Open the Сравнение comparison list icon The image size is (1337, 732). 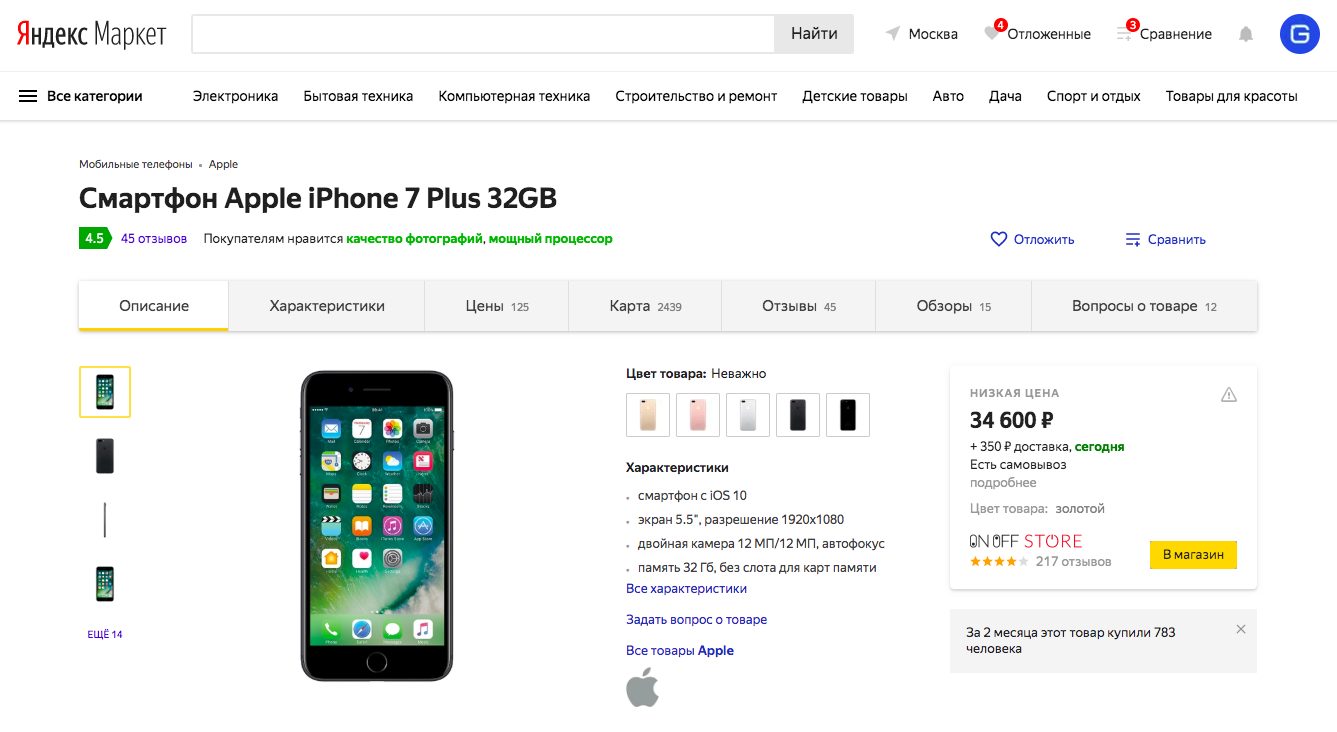coord(1124,33)
